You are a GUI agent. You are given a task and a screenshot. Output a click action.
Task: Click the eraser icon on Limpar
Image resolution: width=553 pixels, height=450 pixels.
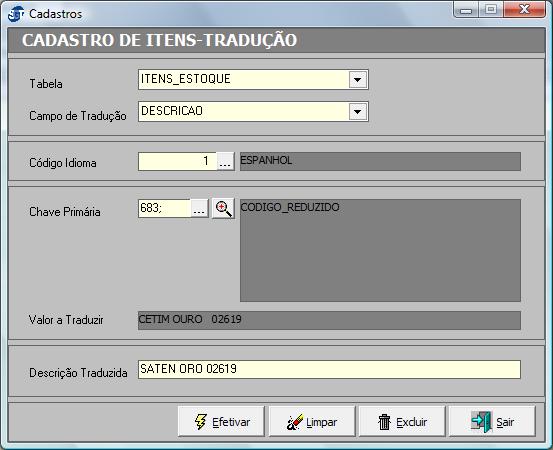tap(294, 422)
